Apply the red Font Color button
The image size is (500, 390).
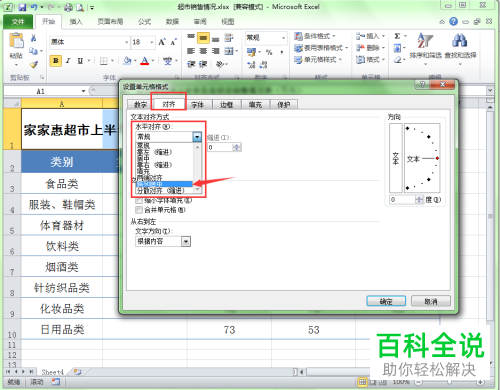145,61
